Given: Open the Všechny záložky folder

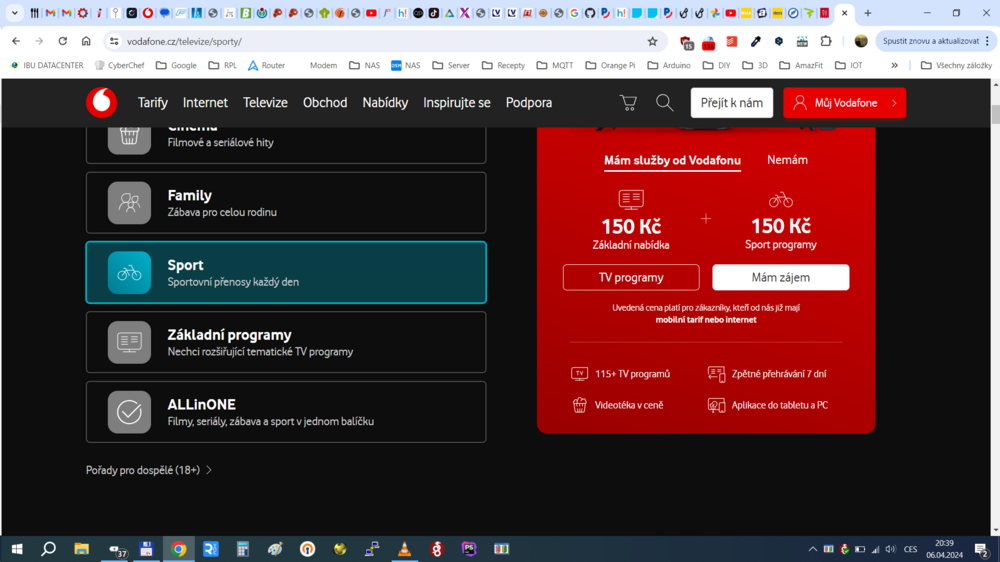Looking at the screenshot, I should click(957, 65).
